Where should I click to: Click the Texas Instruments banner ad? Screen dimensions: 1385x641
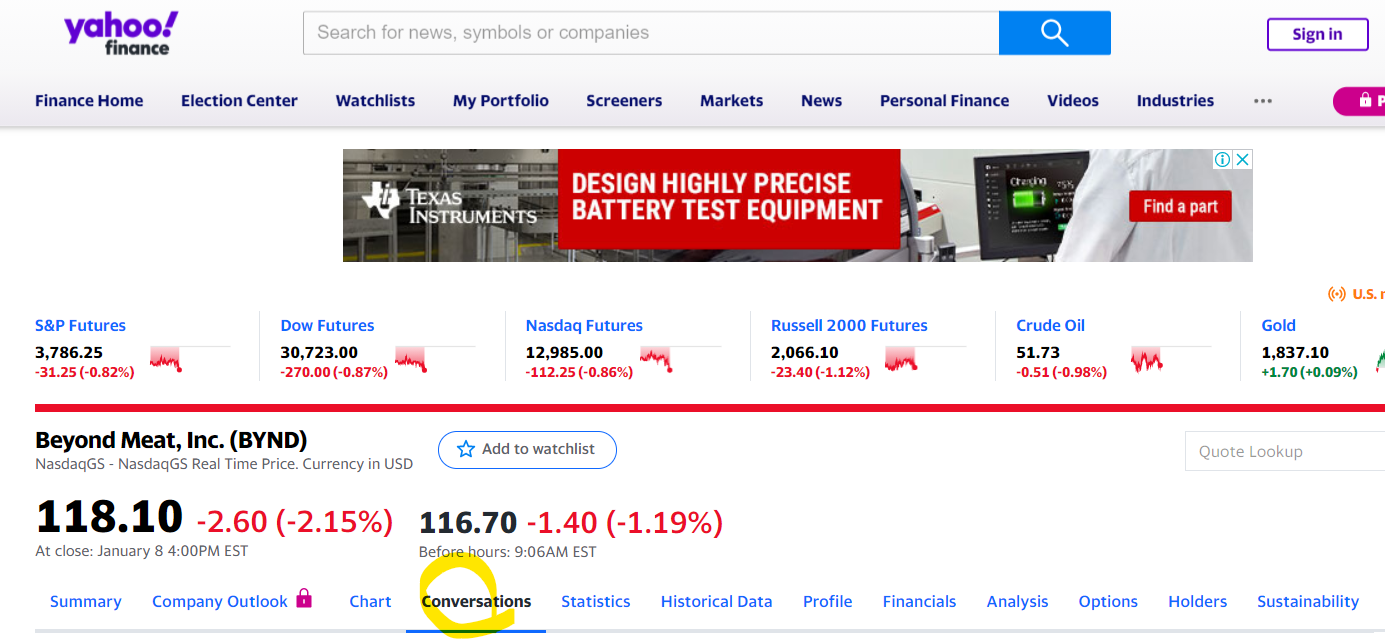click(797, 205)
